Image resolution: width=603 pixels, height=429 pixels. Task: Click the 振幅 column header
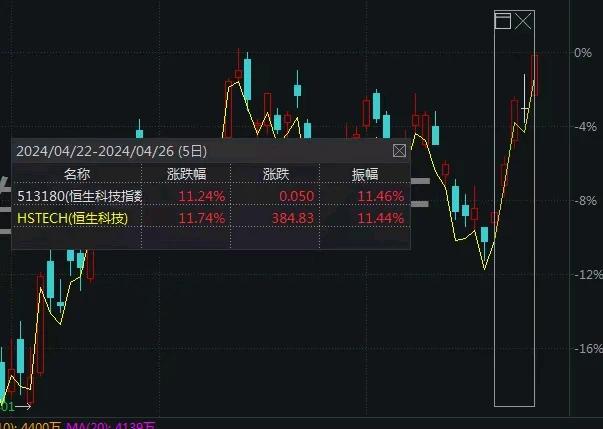pyautogui.click(x=365, y=174)
